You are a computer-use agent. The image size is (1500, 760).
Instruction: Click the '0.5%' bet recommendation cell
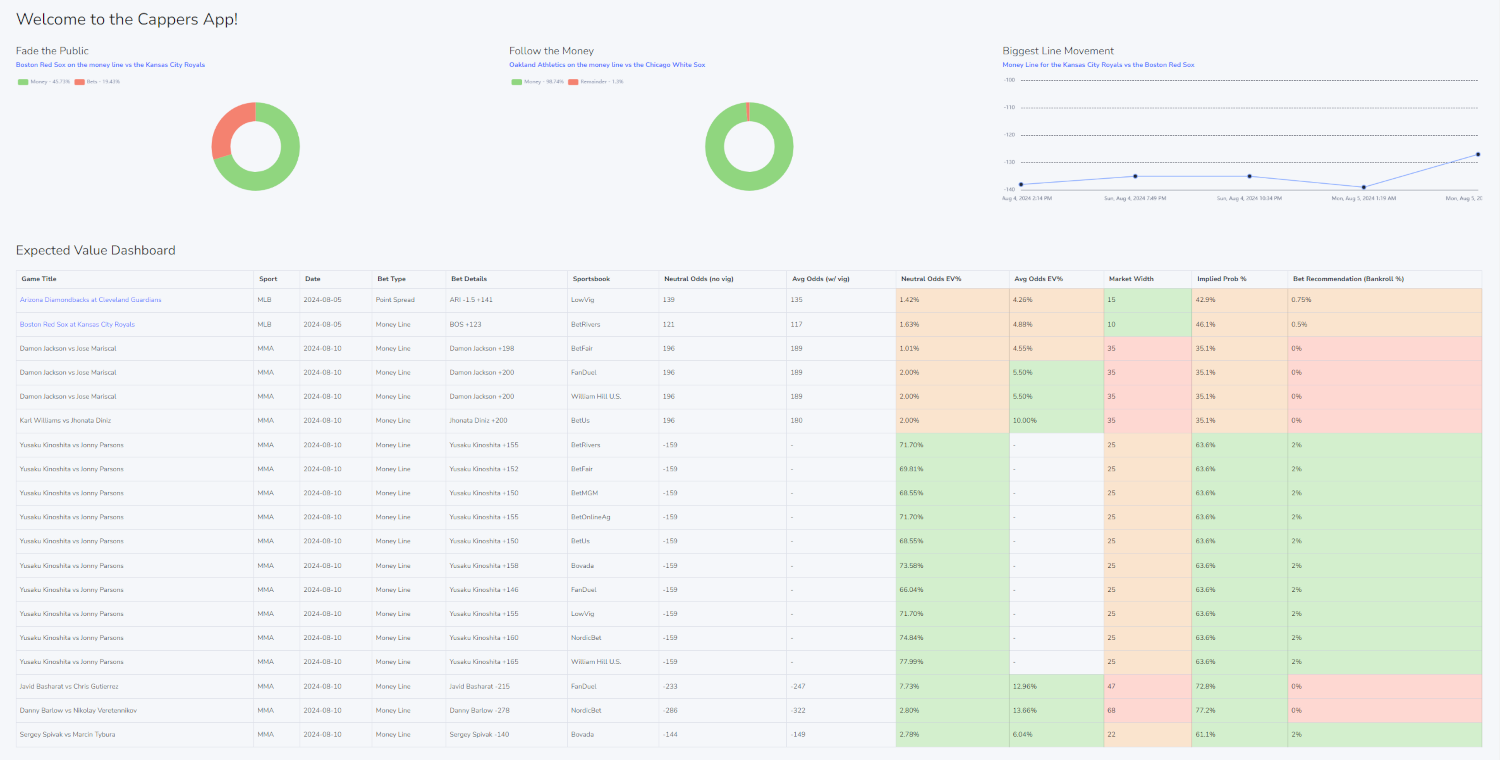tap(1384, 324)
